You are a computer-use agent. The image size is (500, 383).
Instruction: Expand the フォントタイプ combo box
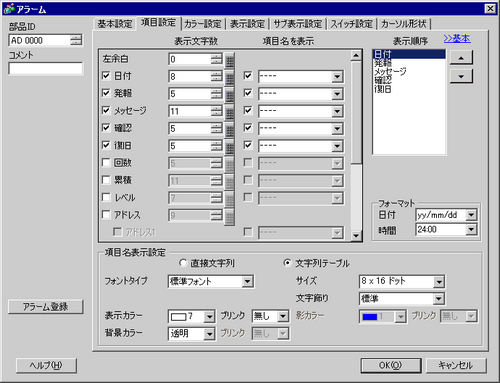247,282
